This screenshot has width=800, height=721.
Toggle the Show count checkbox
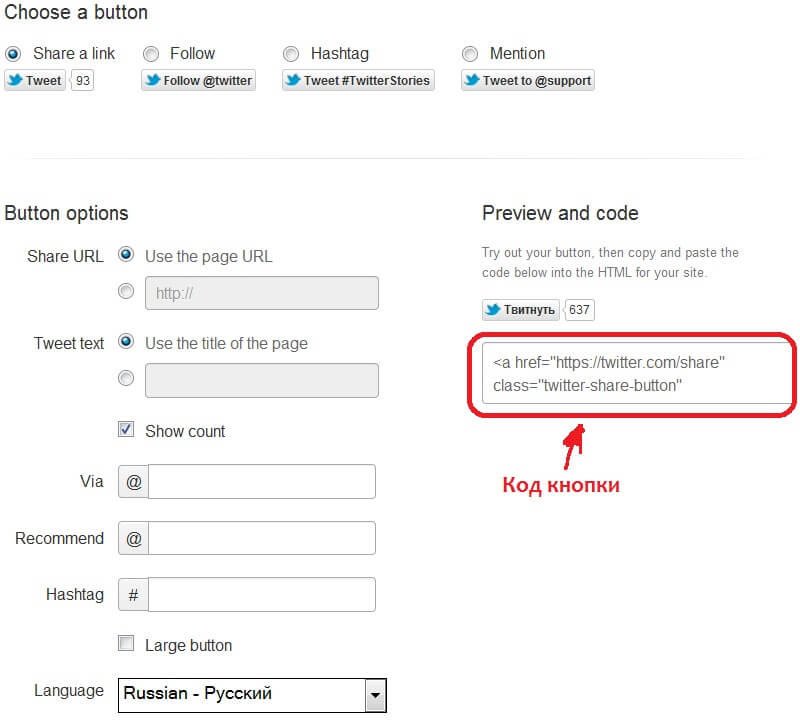[126, 430]
